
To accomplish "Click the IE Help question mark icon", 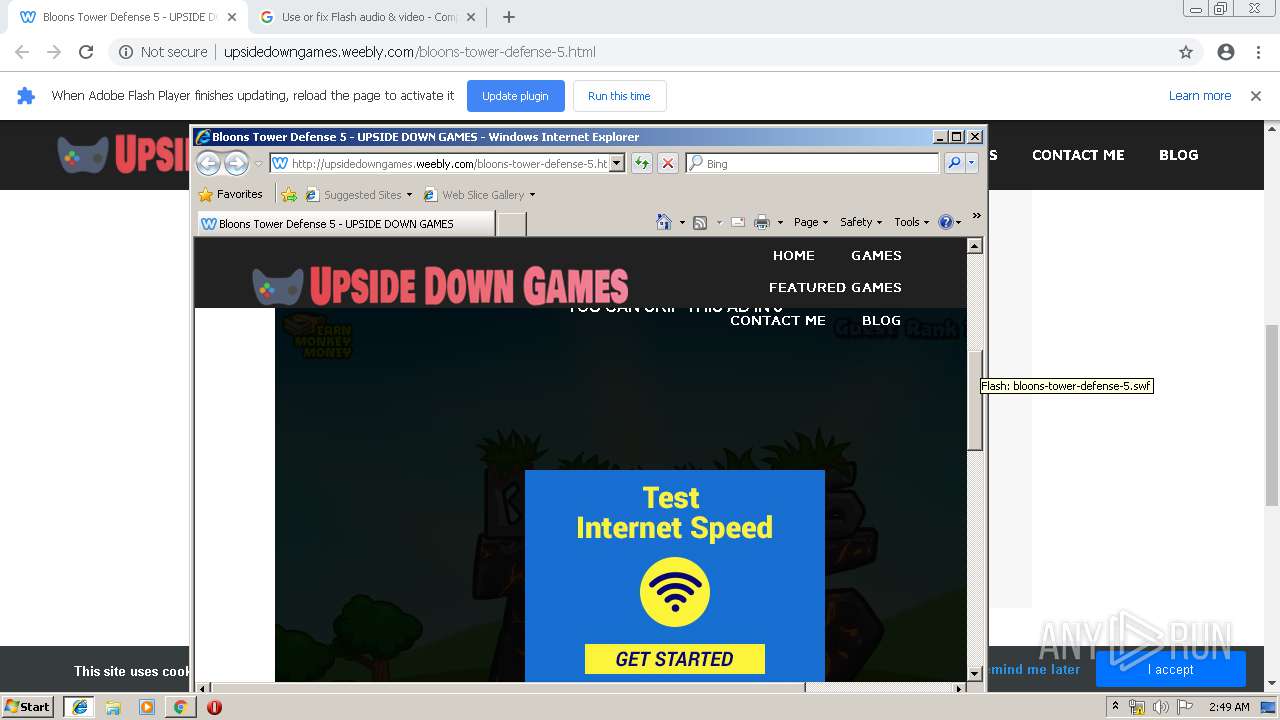I will [x=946, y=222].
